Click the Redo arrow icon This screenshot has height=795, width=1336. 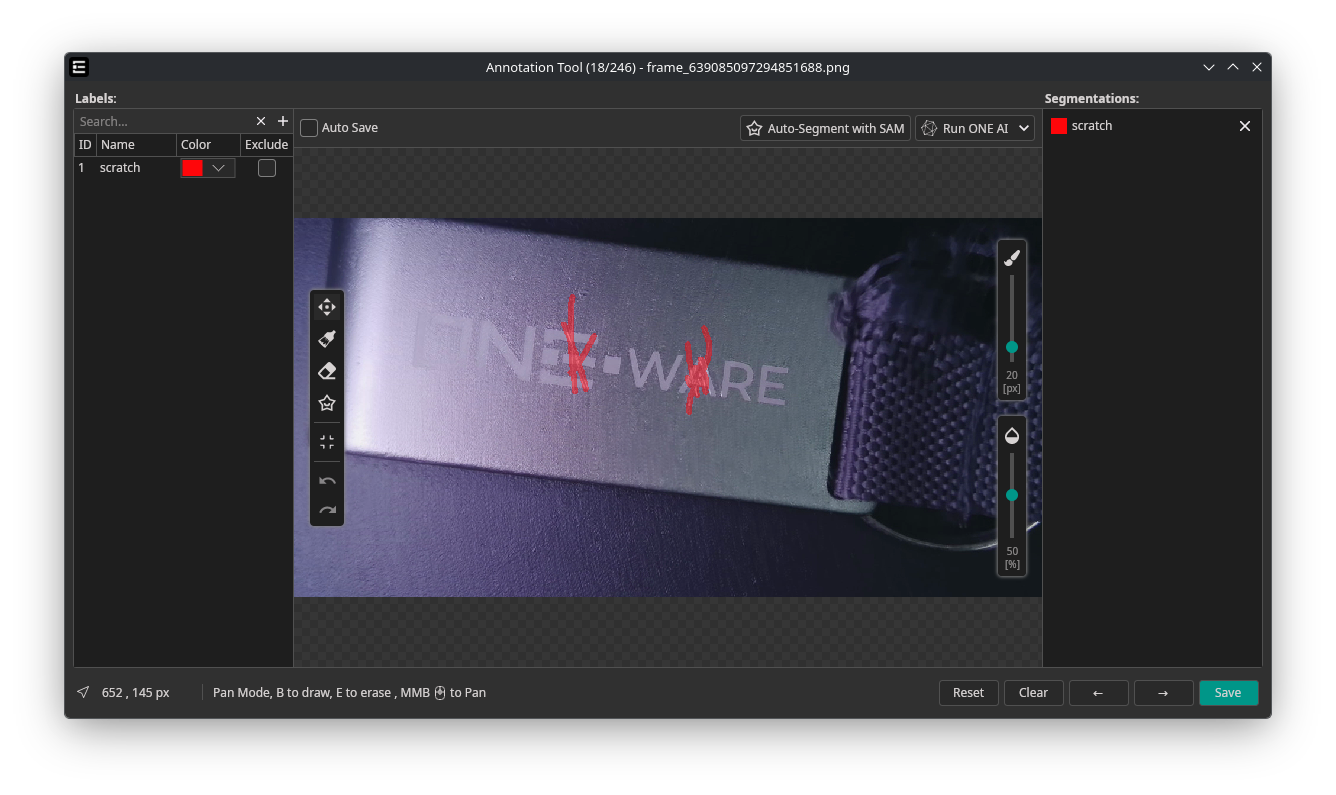pos(327,510)
